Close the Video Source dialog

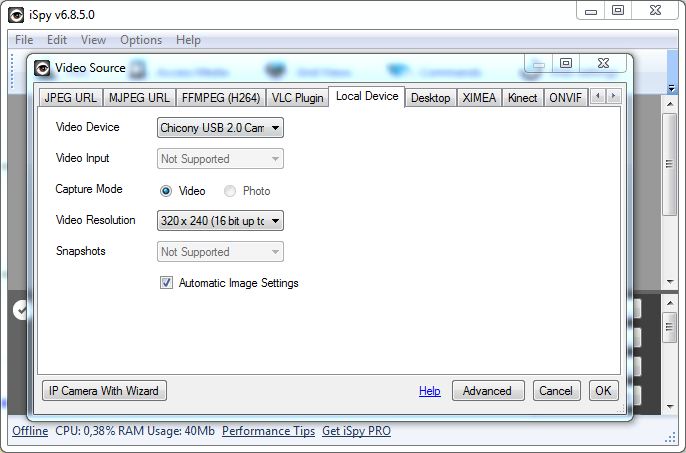(604, 63)
